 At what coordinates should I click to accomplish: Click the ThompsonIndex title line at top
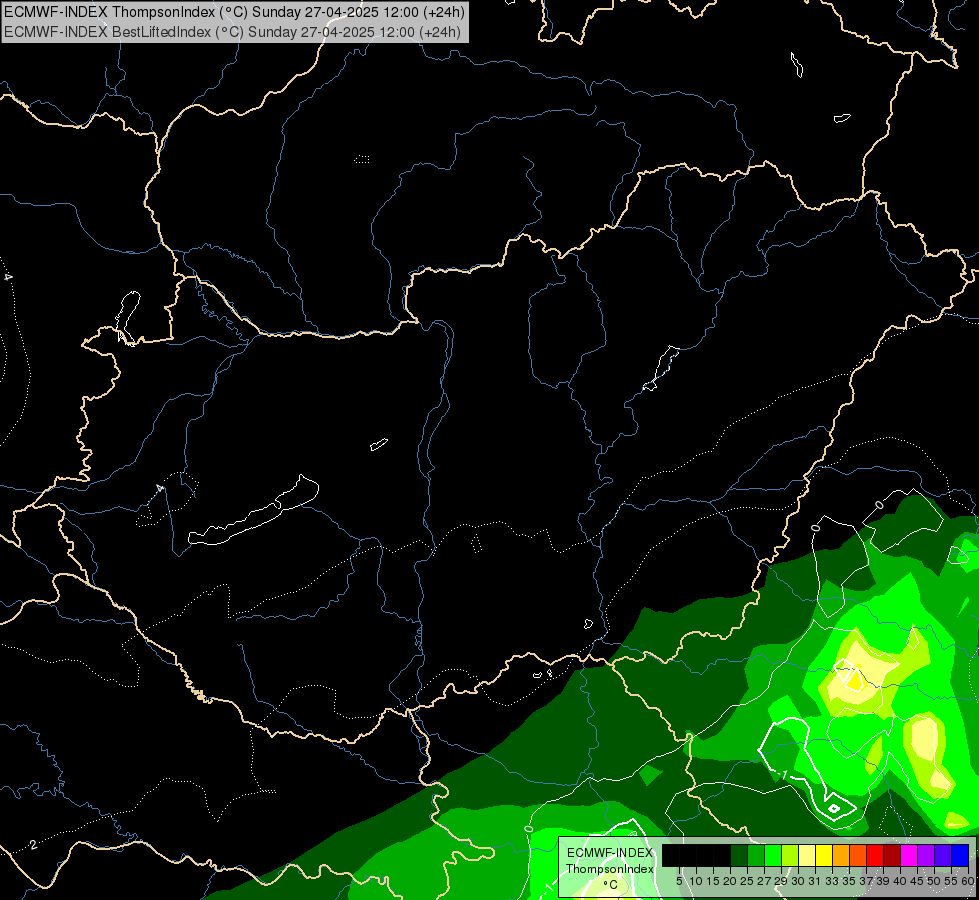(234, 12)
